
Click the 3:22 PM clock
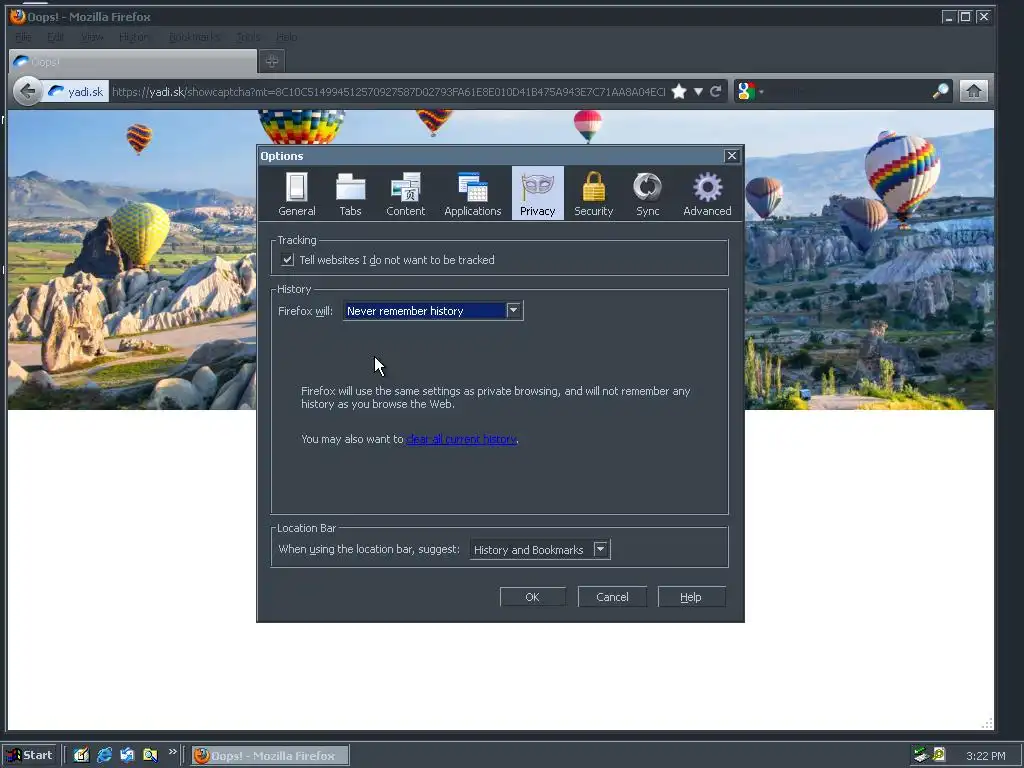tap(985, 756)
